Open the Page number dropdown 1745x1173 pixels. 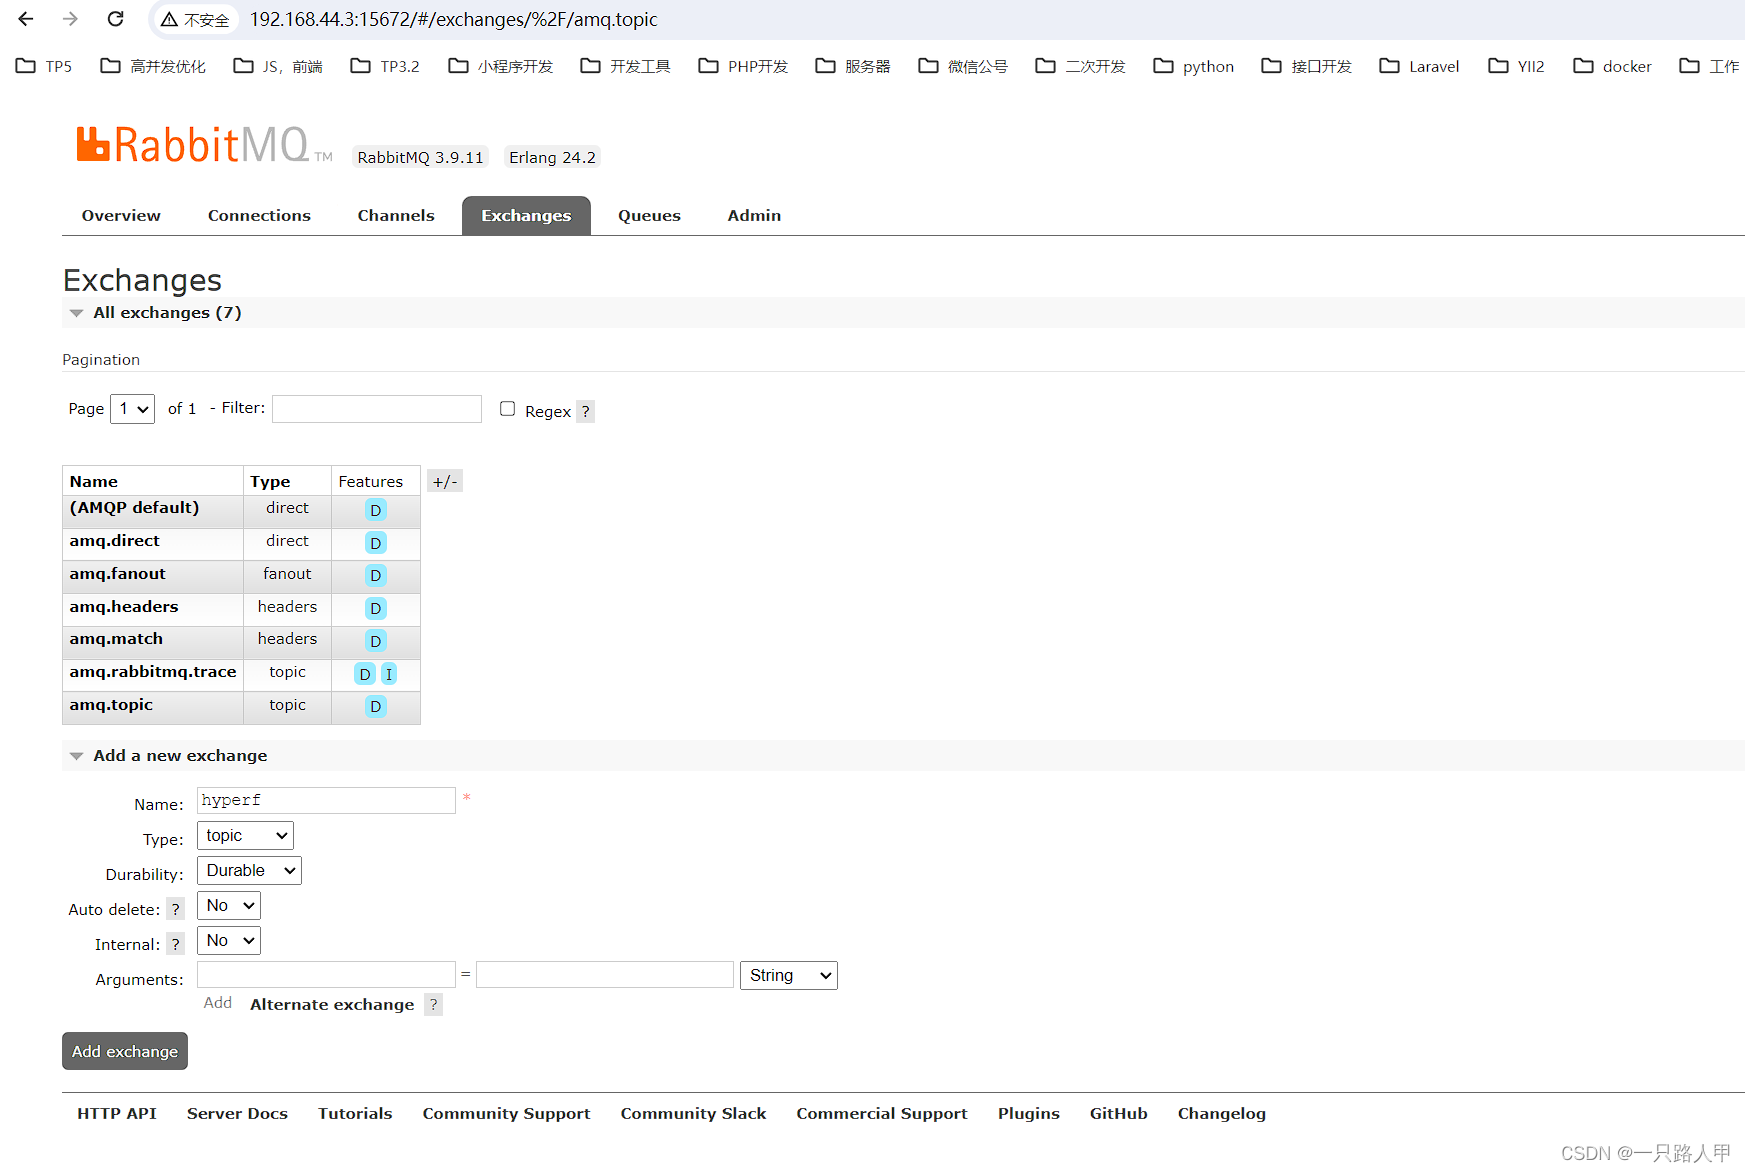132,409
